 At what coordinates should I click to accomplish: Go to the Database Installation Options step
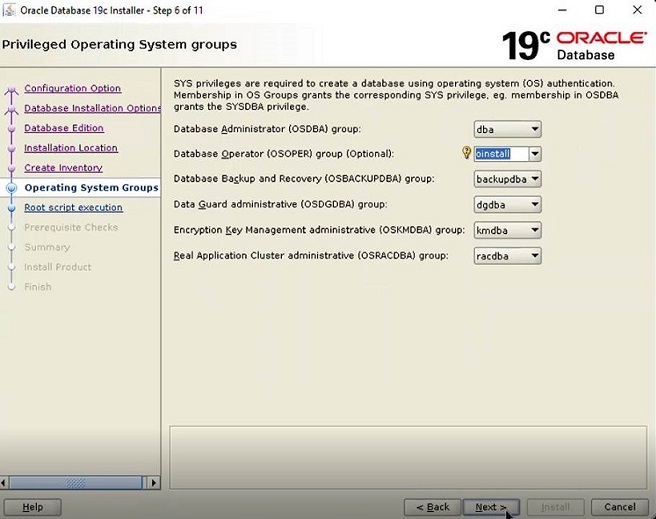92,108
